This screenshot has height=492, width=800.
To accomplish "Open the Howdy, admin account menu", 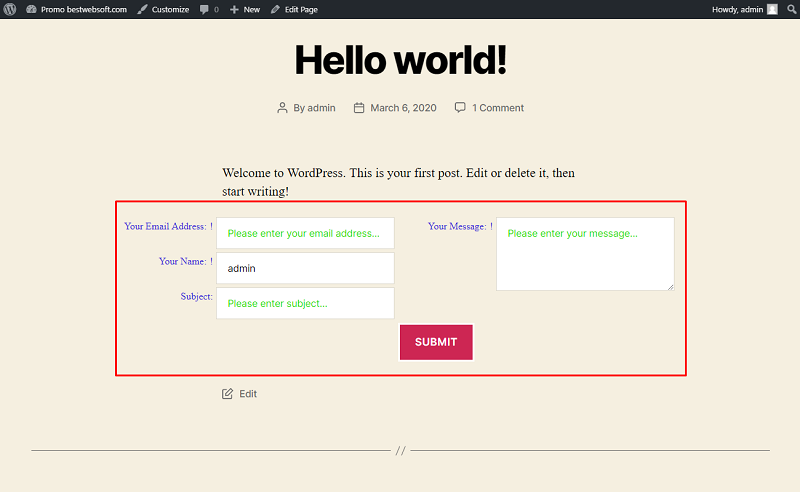I will click(744, 9).
